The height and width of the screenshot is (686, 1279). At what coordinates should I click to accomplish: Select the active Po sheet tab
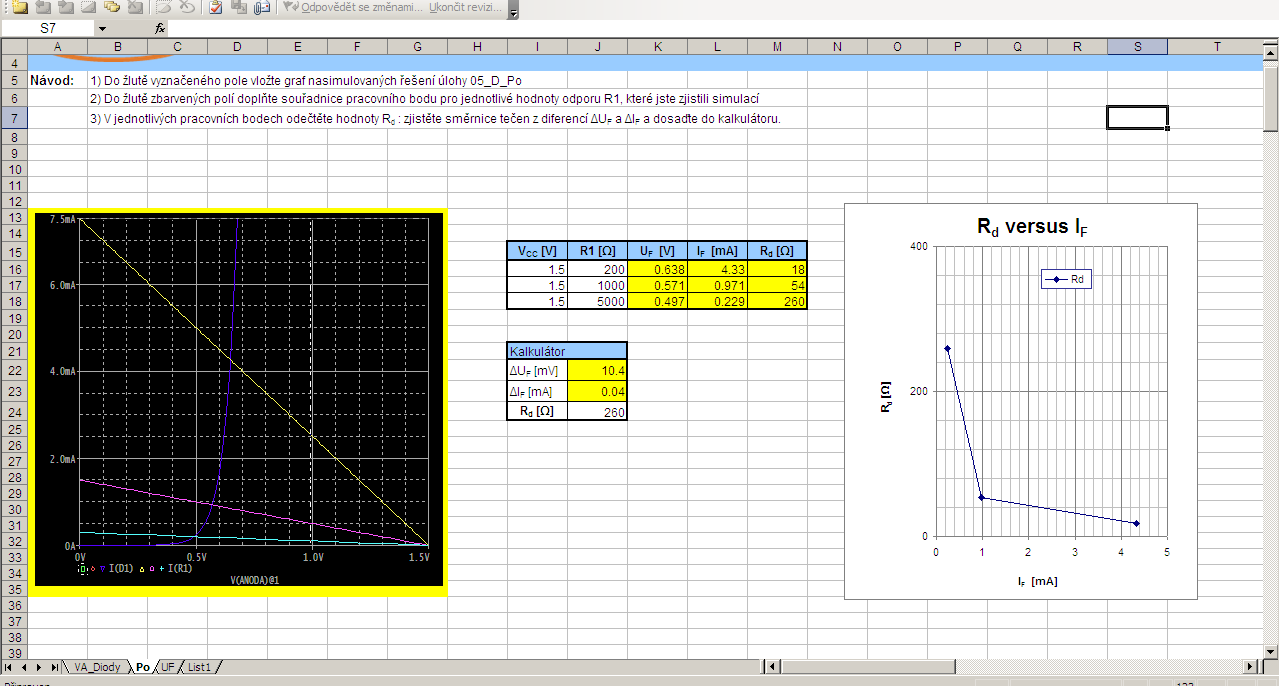pyautogui.click(x=143, y=667)
